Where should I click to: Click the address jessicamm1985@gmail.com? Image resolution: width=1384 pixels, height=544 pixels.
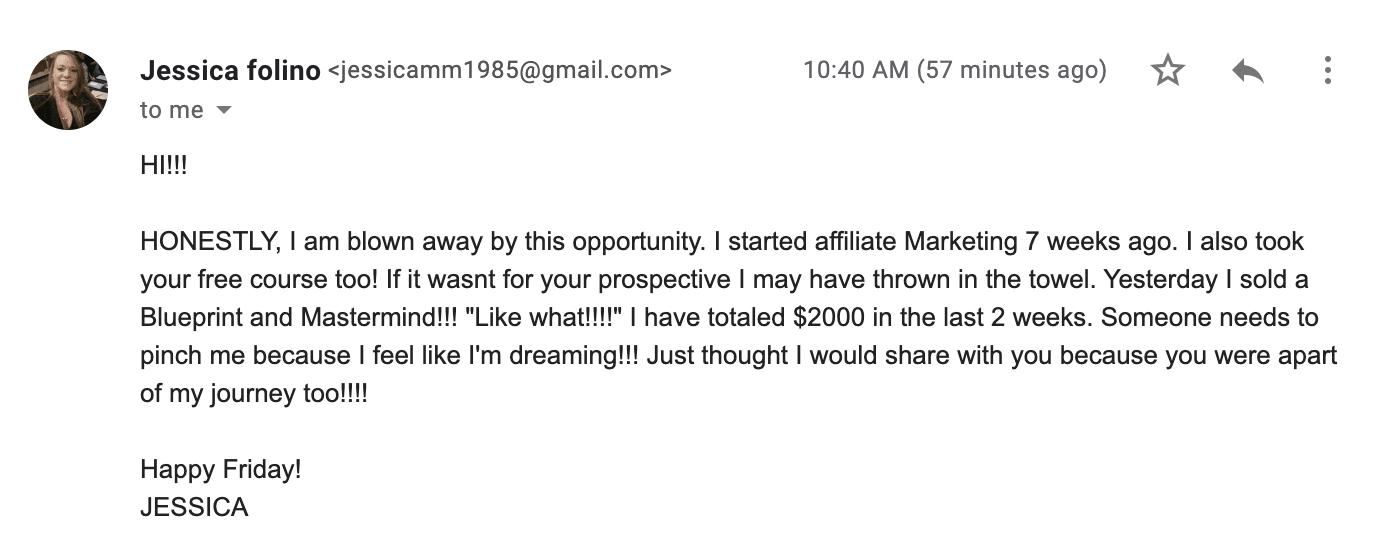click(x=500, y=71)
